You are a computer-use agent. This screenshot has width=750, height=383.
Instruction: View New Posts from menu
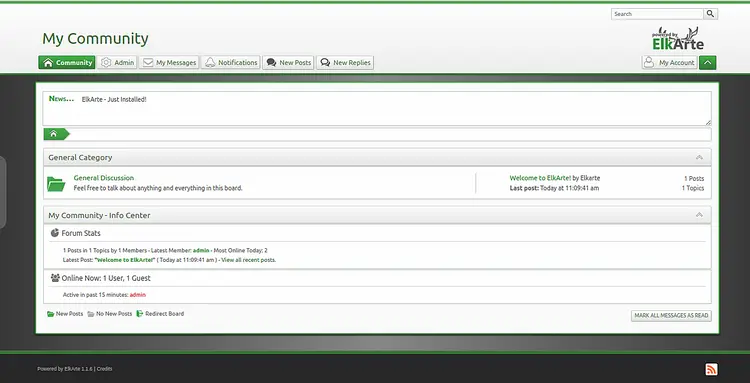[288, 63]
